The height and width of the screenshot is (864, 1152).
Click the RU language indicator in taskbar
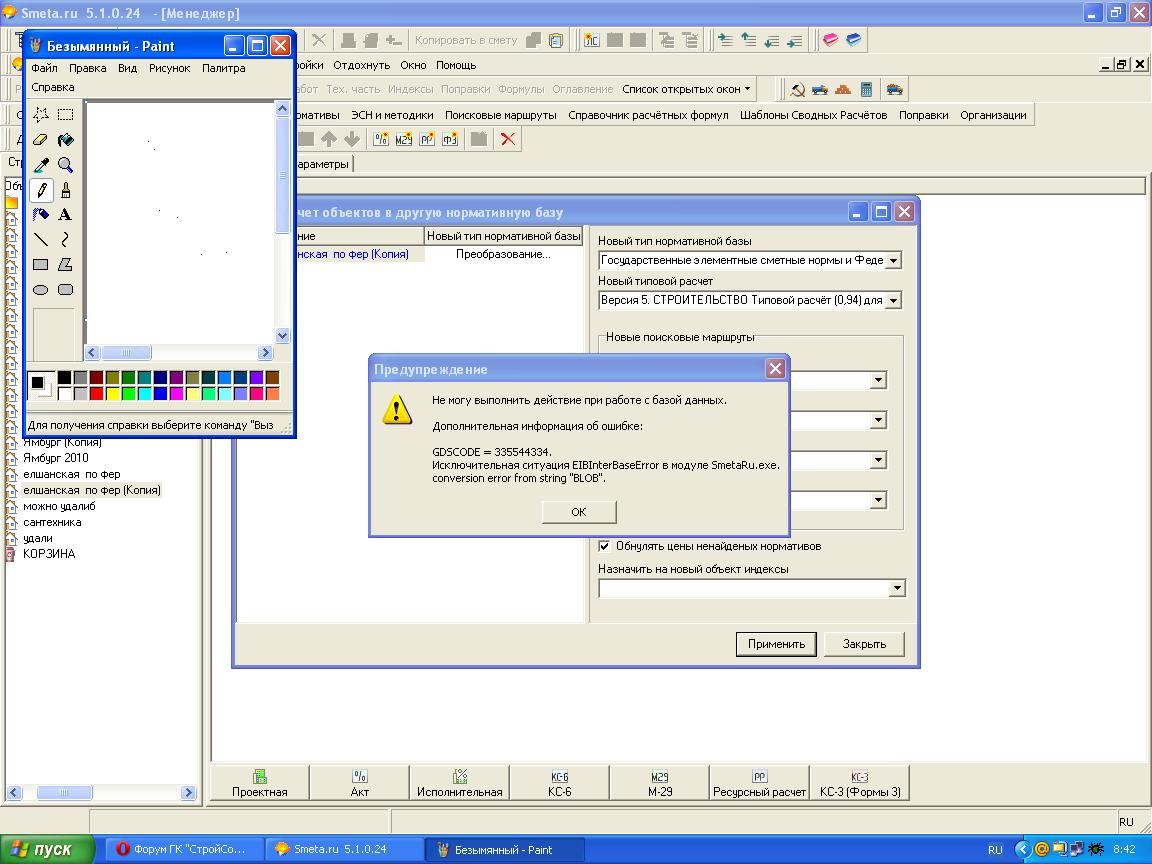coord(995,850)
